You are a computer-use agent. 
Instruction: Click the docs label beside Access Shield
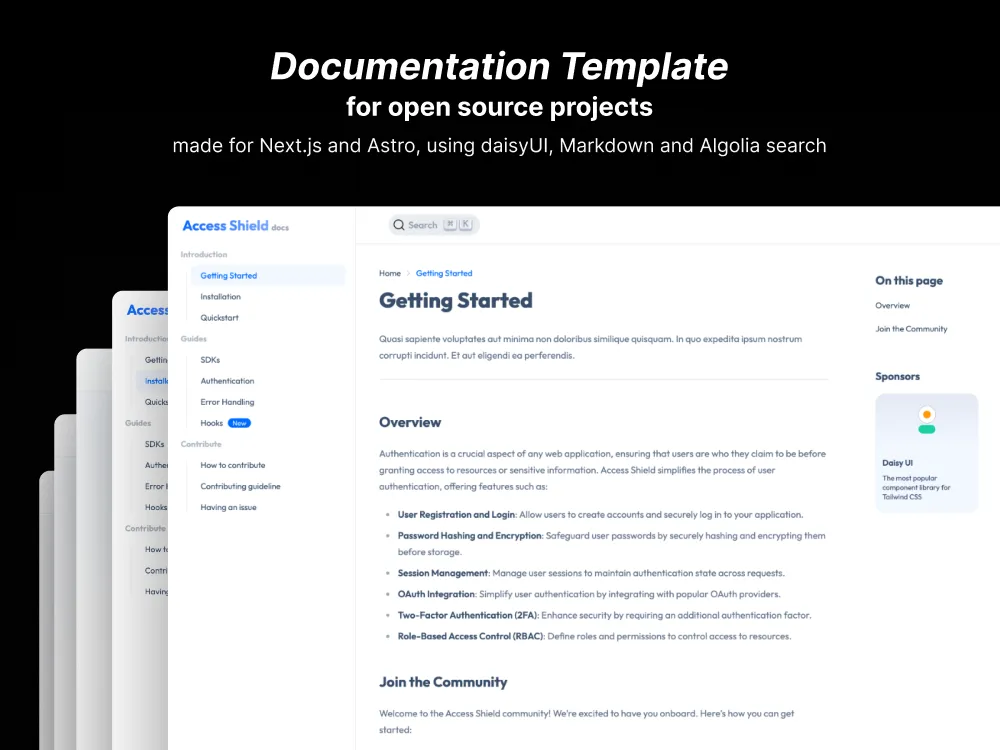(x=279, y=228)
